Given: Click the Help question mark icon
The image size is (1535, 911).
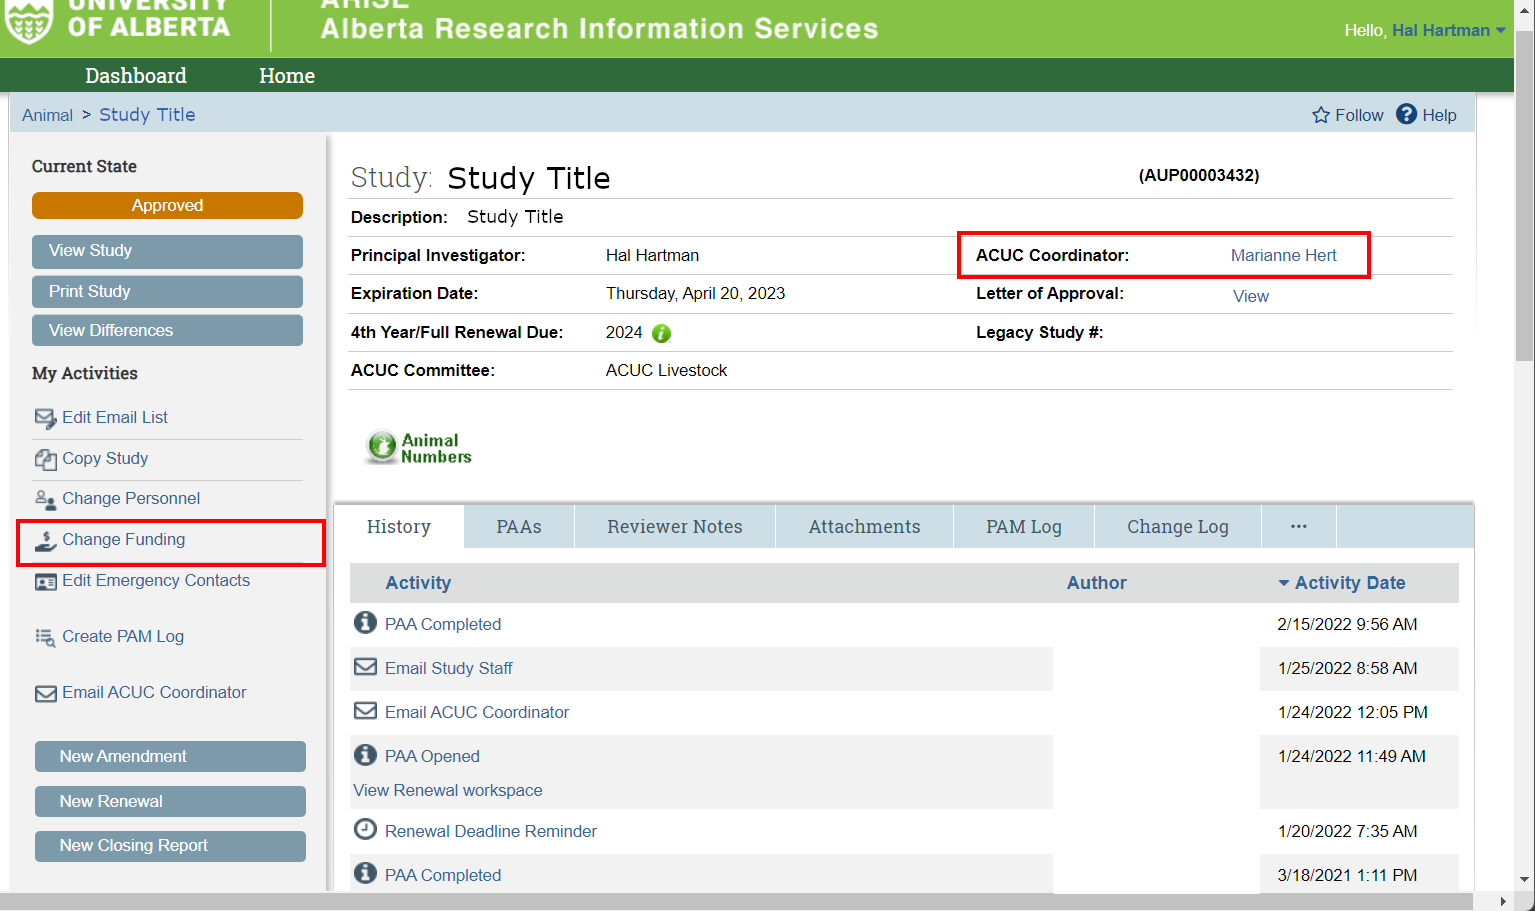Looking at the screenshot, I should [1406, 114].
